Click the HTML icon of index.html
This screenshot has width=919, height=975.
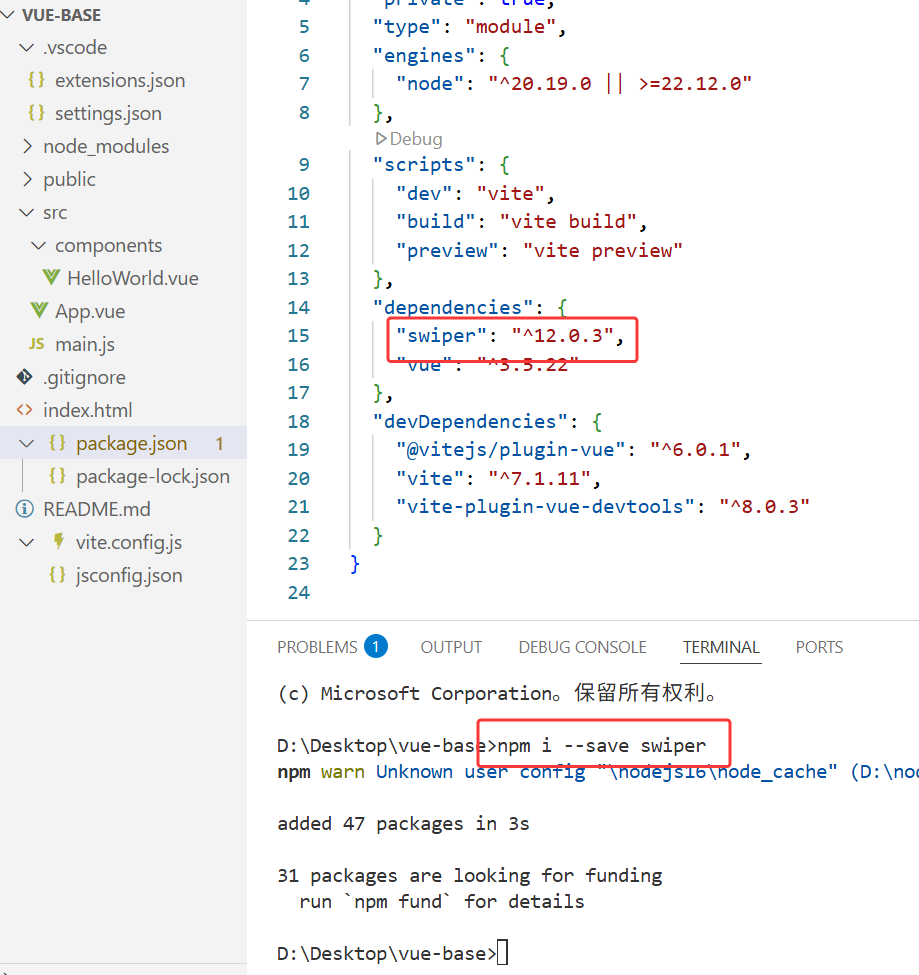pyautogui.click(x=25, y=410)
